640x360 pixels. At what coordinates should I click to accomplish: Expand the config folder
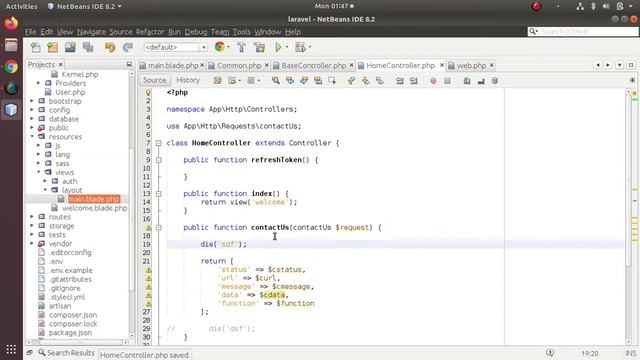click(32, 110)
